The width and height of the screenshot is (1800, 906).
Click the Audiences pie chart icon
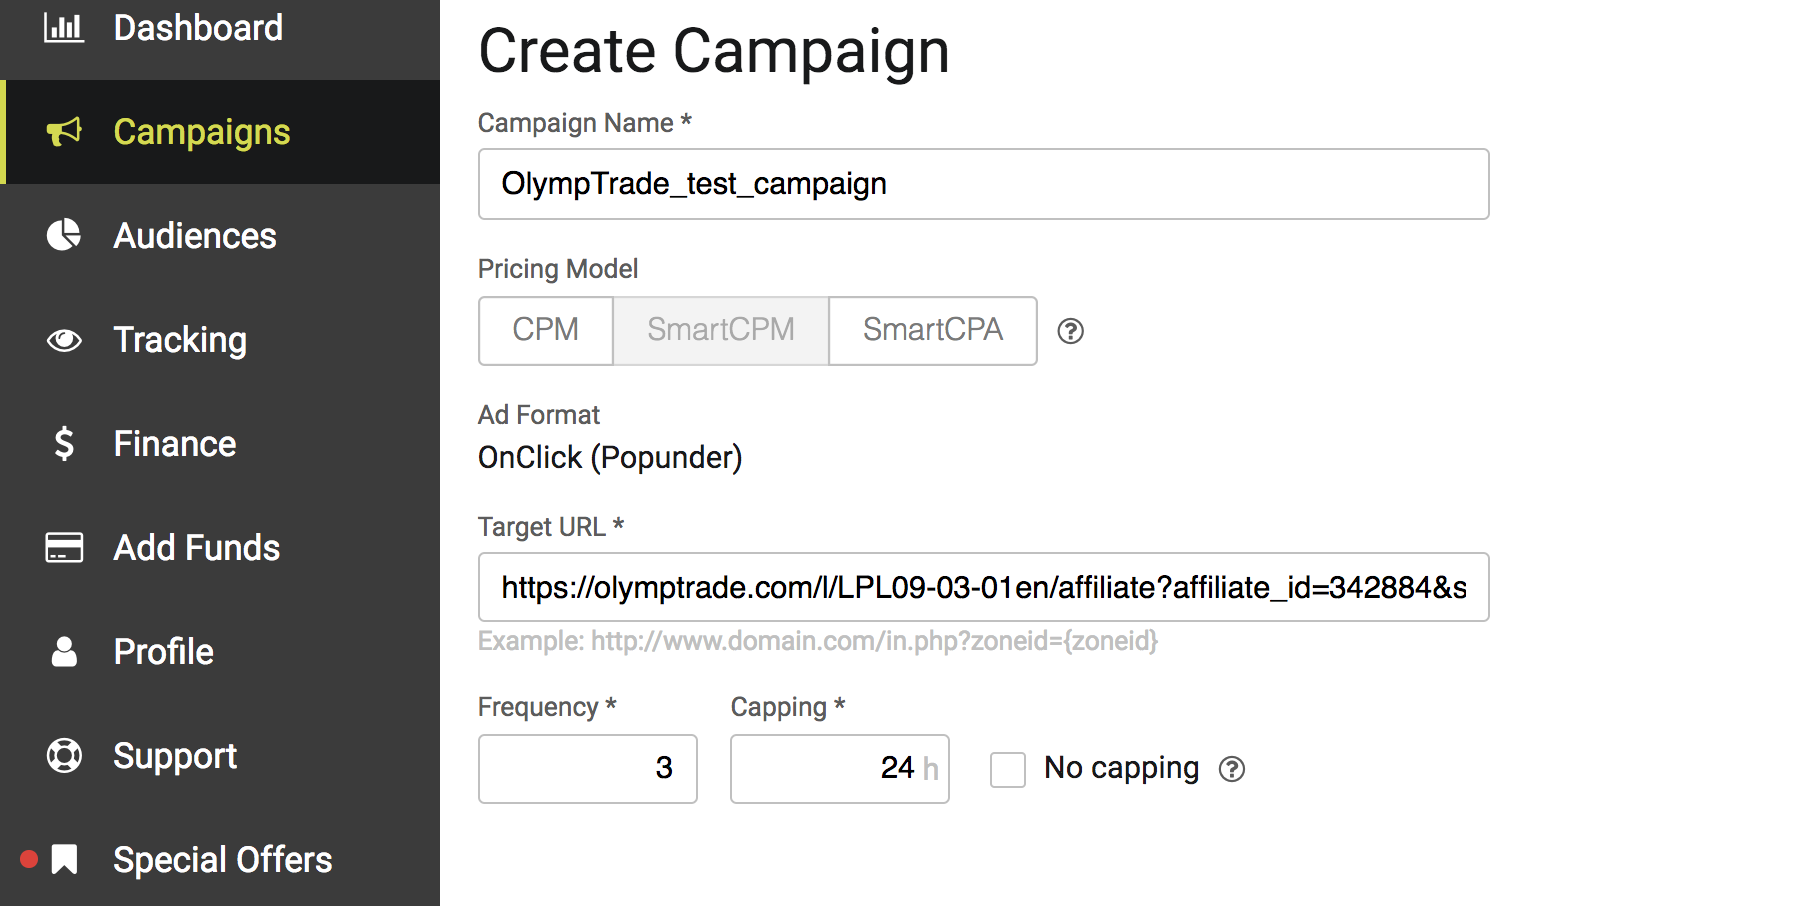click(x=64, y=235)
